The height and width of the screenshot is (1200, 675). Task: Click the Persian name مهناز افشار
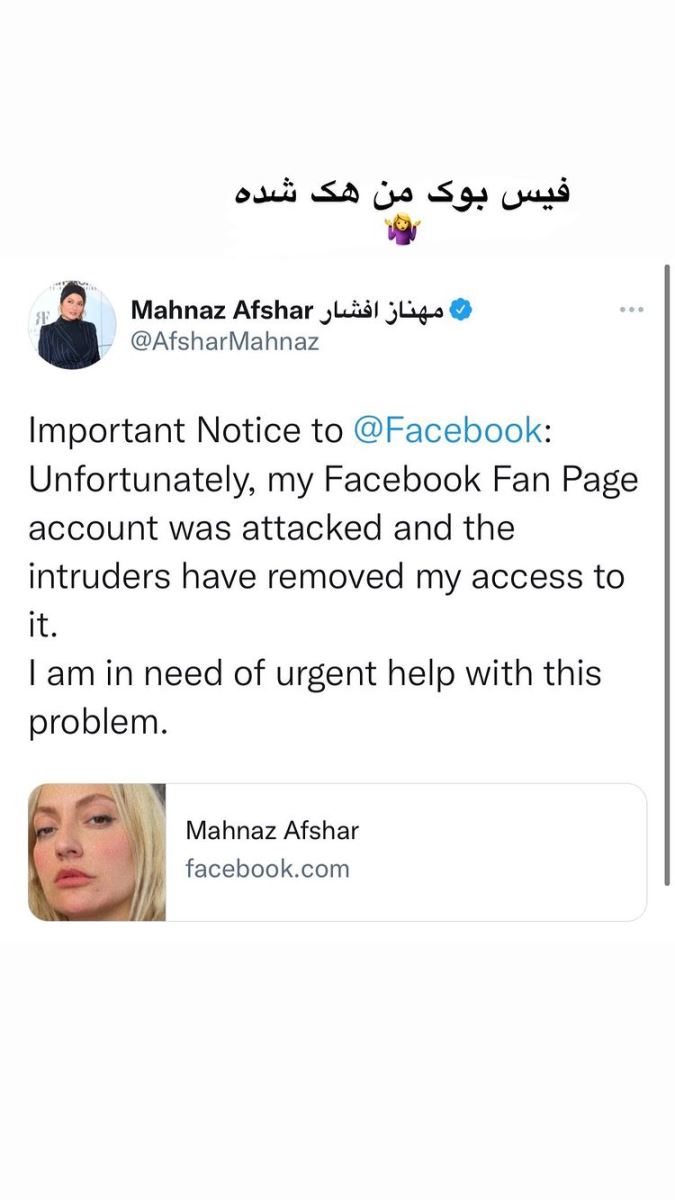click(382, 310)
